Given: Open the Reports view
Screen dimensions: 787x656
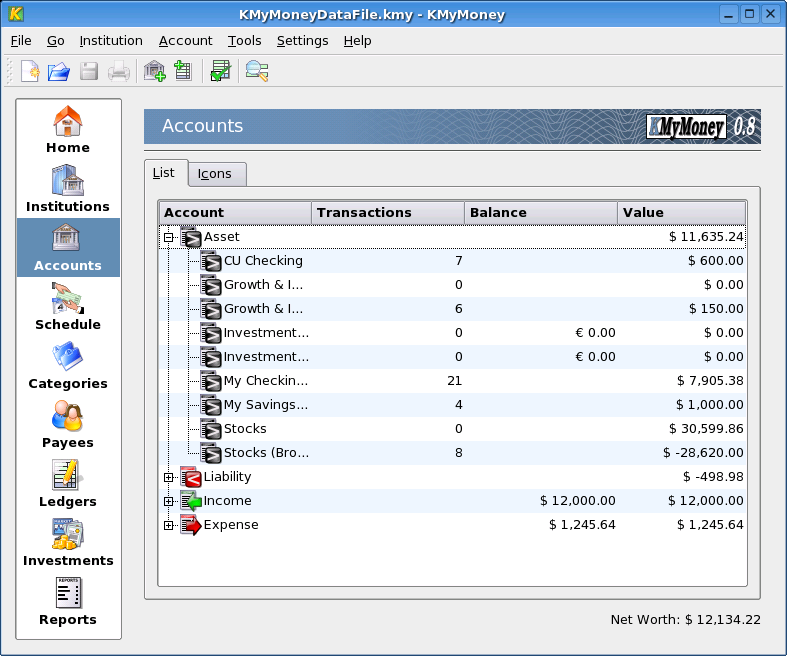Looking at the screenshot, I should pyautogui.click(x=68, y=601).
